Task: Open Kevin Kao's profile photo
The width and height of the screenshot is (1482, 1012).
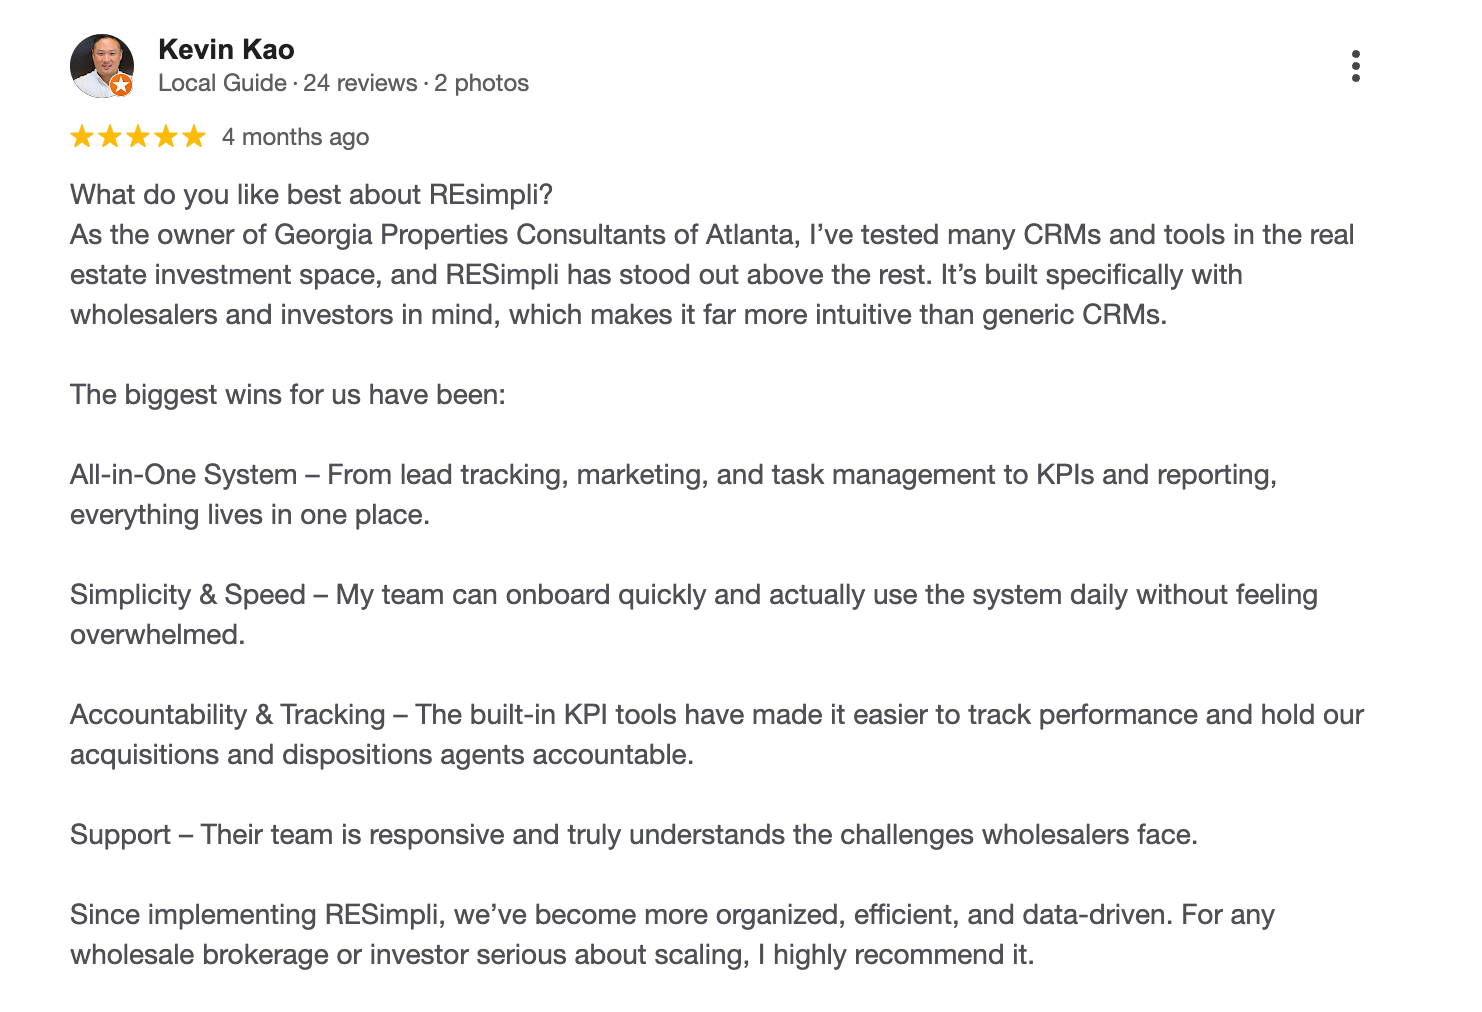Action: 101,65
